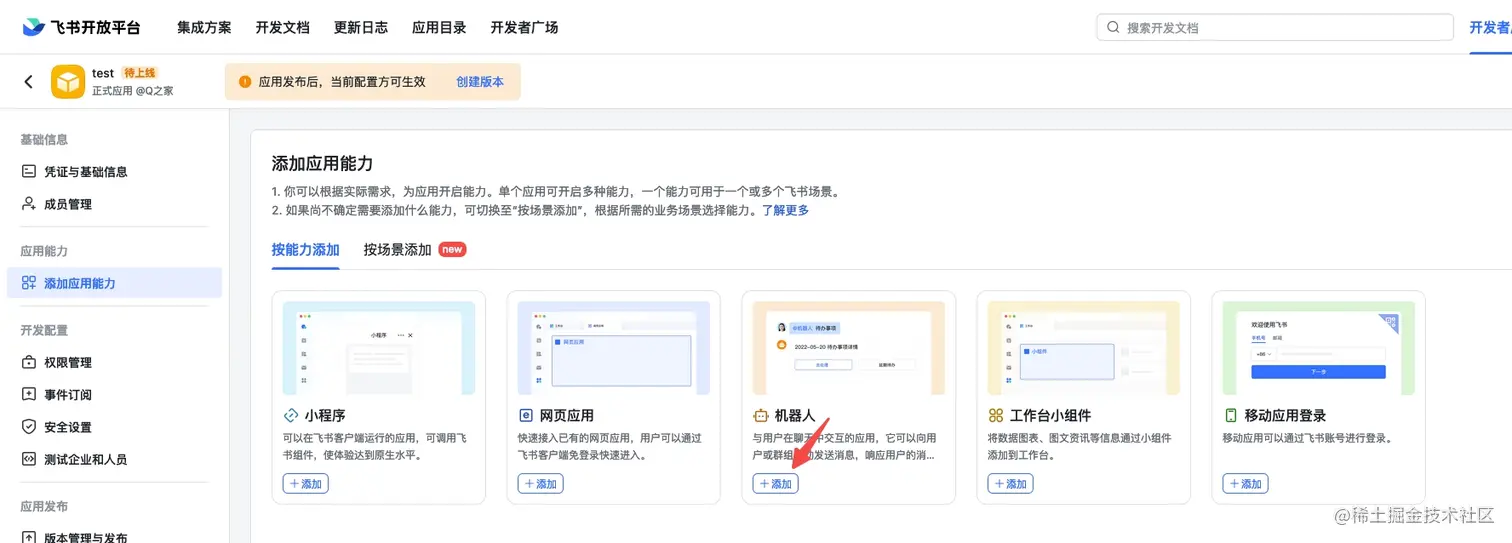Click the 网页应用 preview thumbnail
The width and height of the screenshot is (1512, 543).
pos(614,348)
